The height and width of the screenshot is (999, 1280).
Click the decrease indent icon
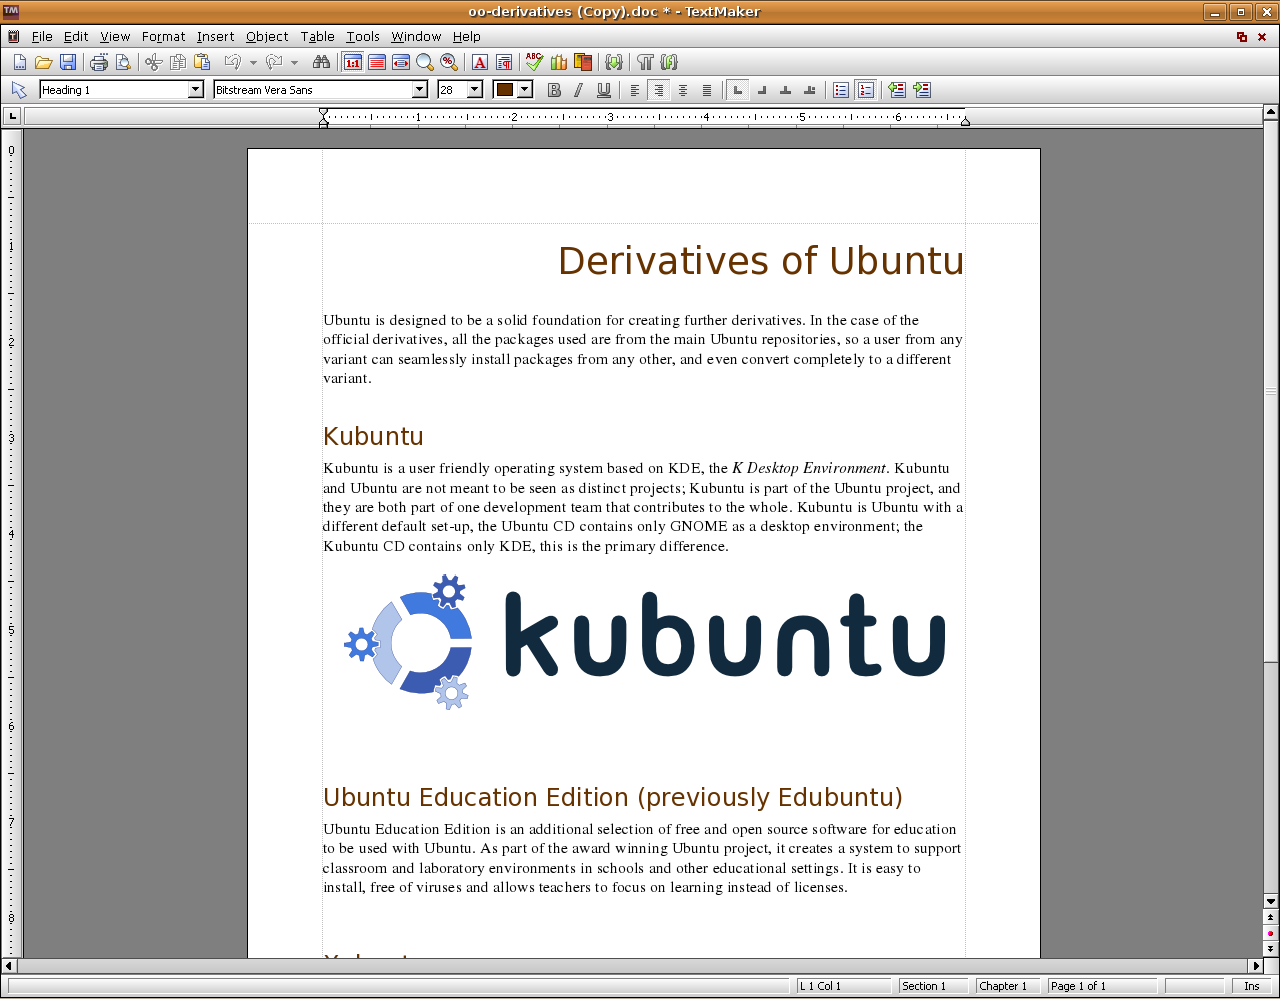897,90
